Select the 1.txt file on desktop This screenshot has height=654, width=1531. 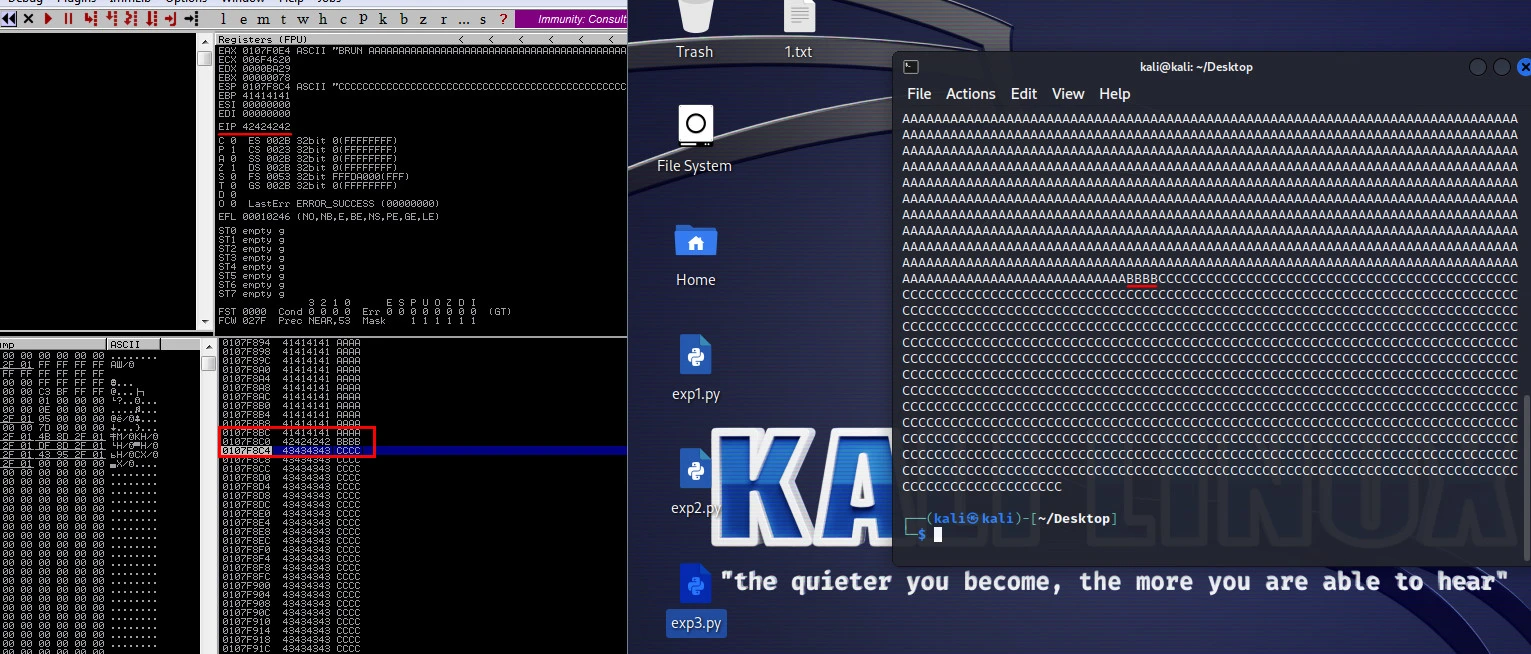point(798,31)
